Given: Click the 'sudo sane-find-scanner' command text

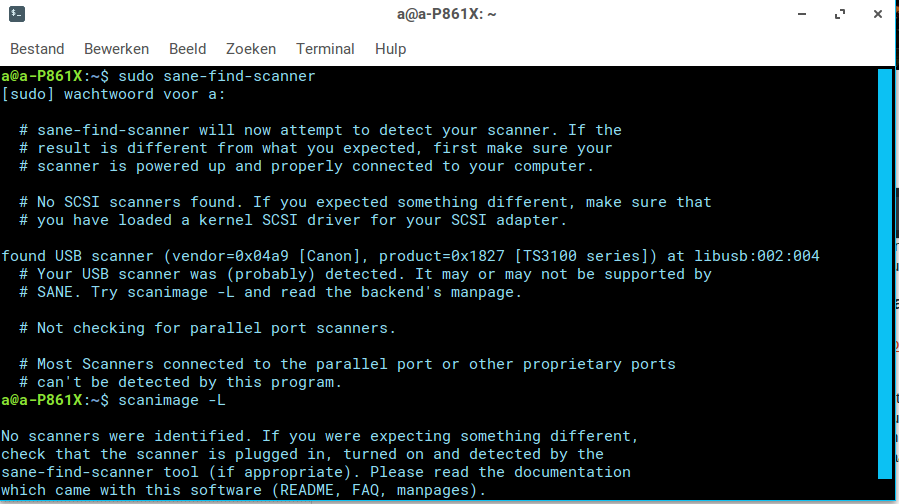Looking at the screenshot, I should tap(217, 76).
